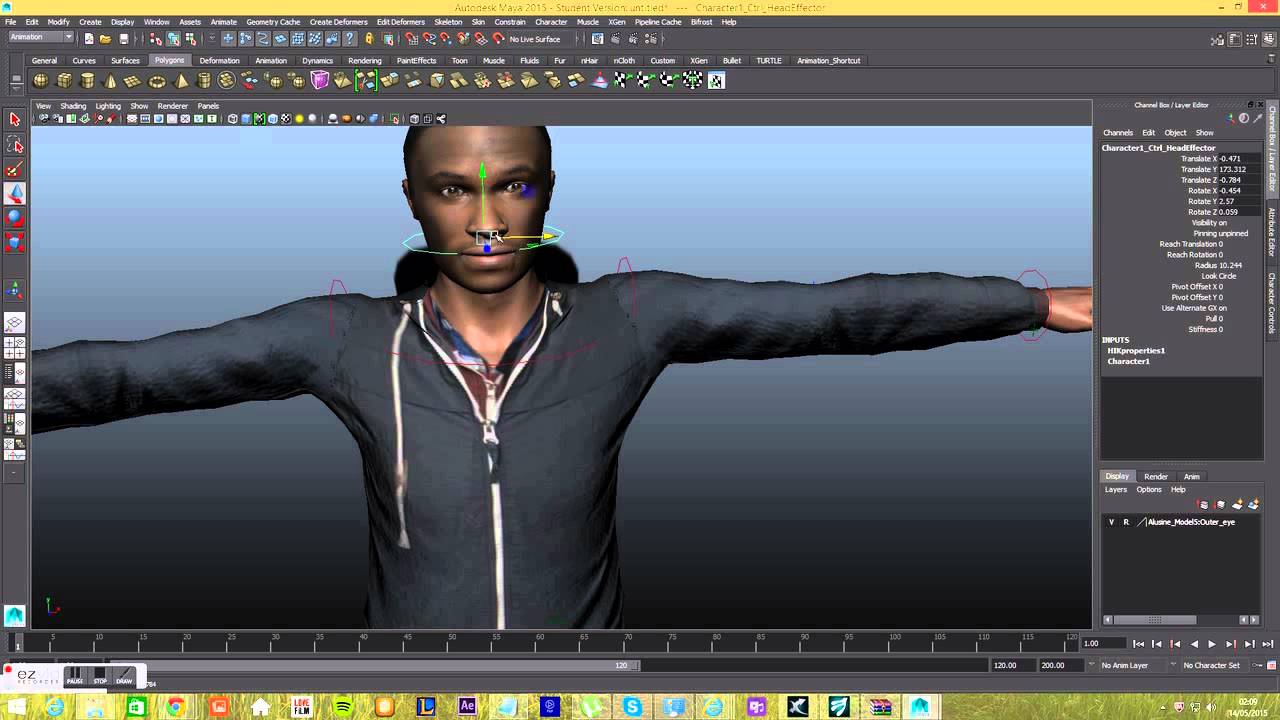1280x720 pixels.
Task: Create a polygon torus from the shelf
Action: pos(157,81)
